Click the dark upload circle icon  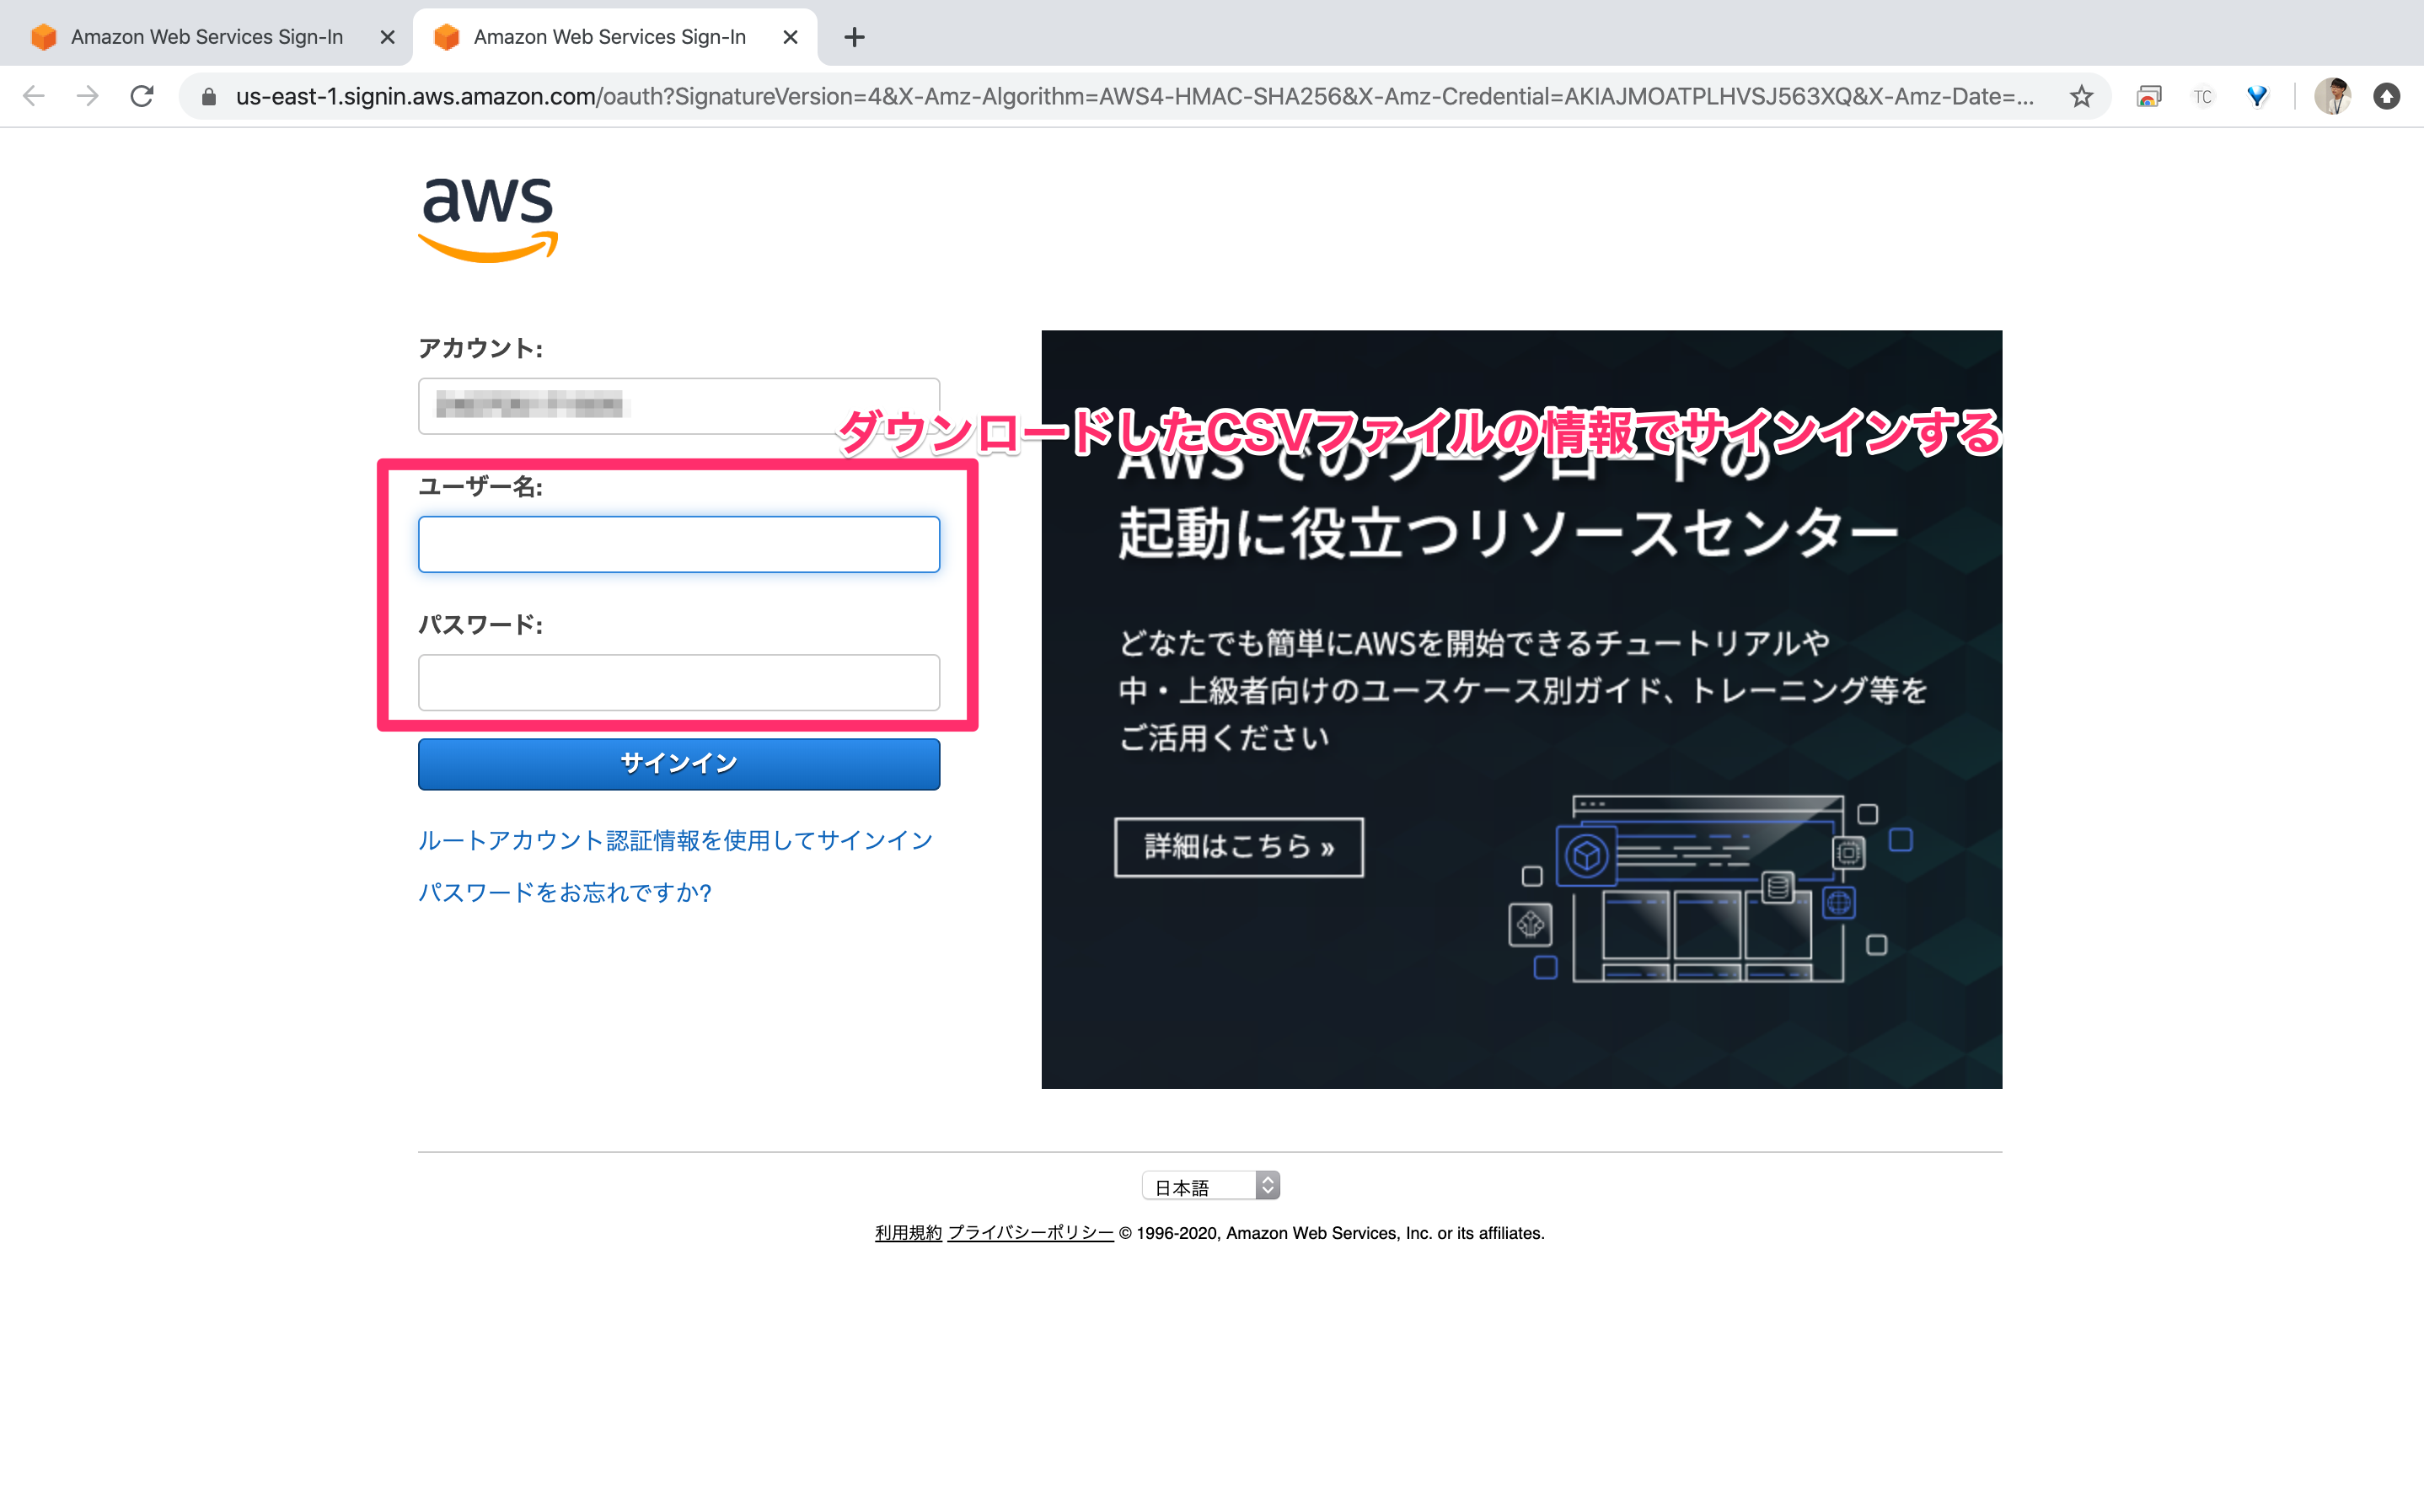(x=2388, y=96)
